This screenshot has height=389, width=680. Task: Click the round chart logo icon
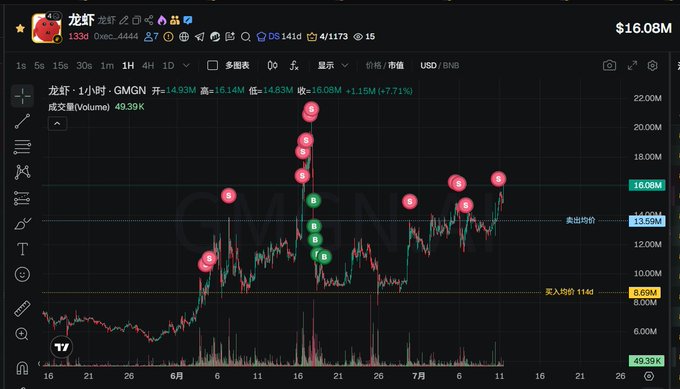215,37
